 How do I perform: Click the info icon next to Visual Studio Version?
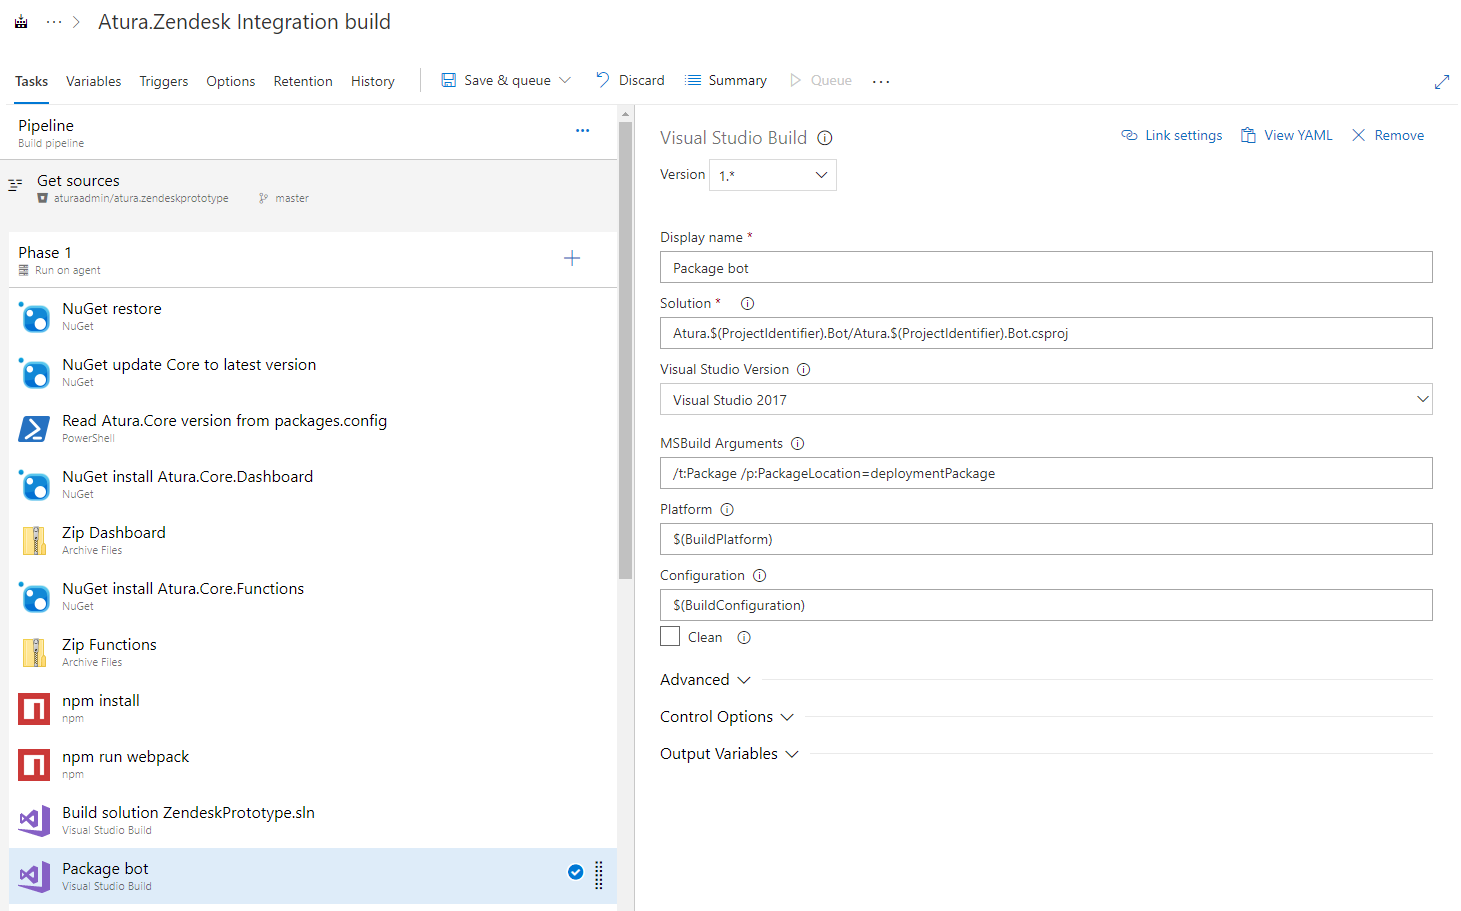[x=803, y=369]
